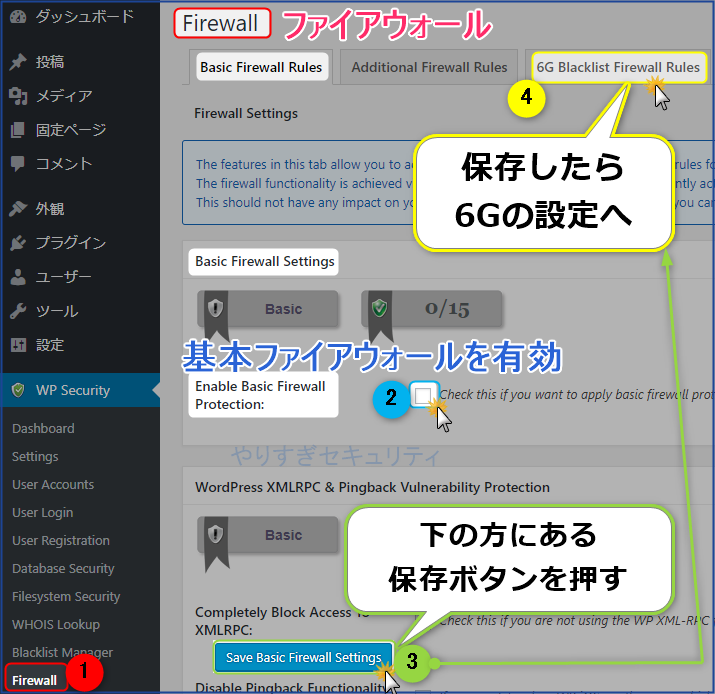The width and height of the screenshot is (715, 694).
Task: Click Save Basic Firewall Settings button
Action: (x=304, y=658)
